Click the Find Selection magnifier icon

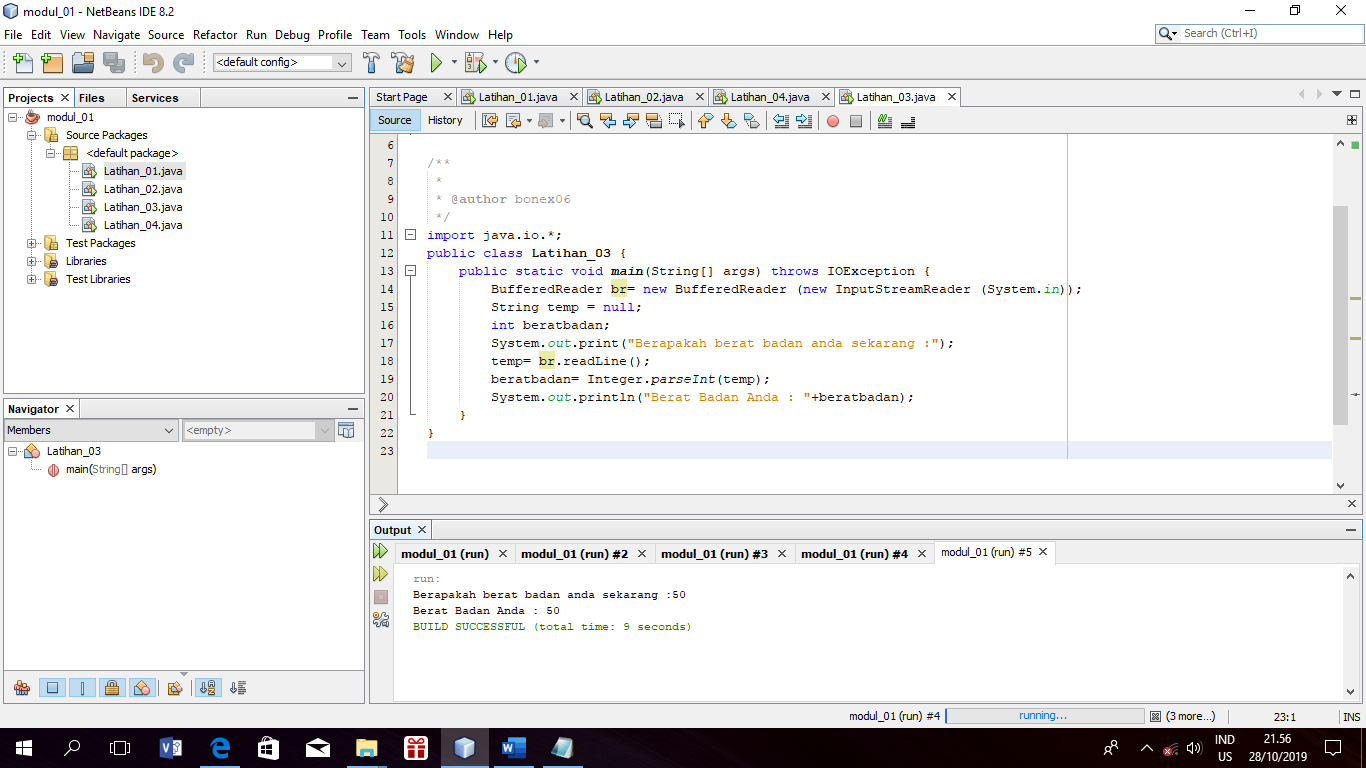(585, 121)
